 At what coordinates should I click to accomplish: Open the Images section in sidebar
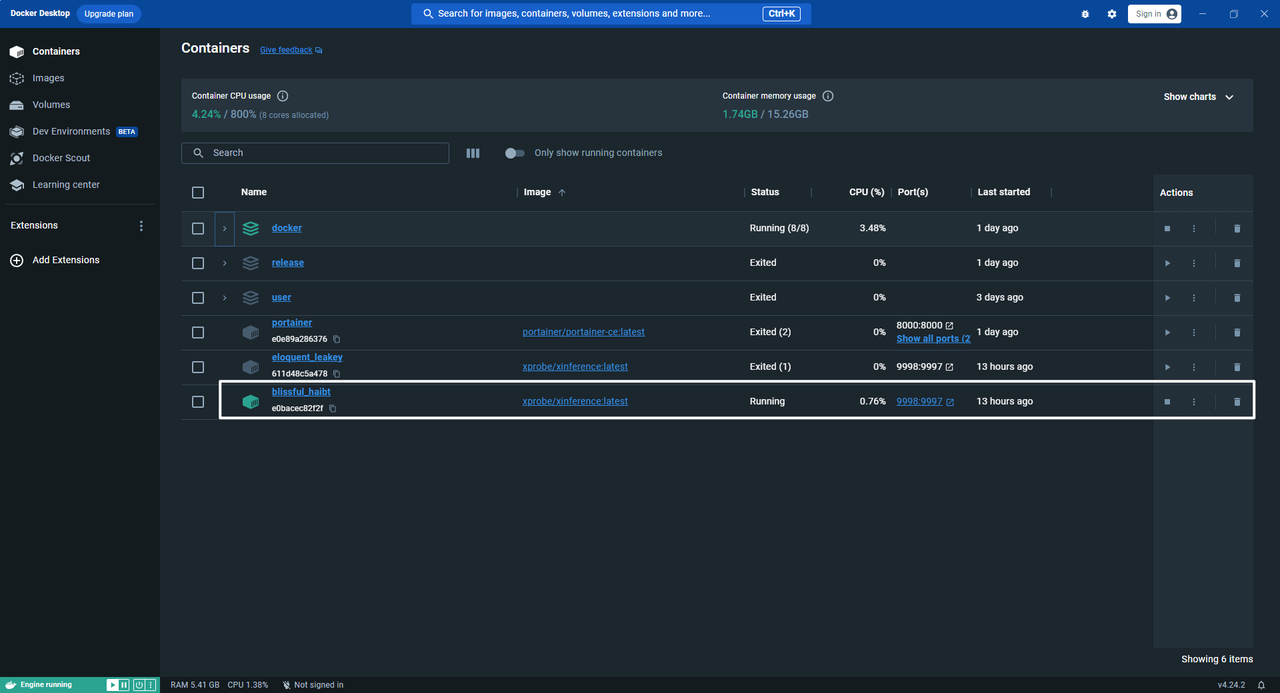tap(48, 78)
